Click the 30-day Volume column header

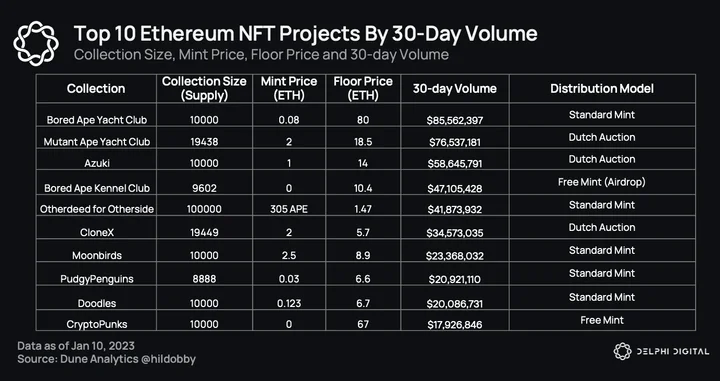(455, 89)
